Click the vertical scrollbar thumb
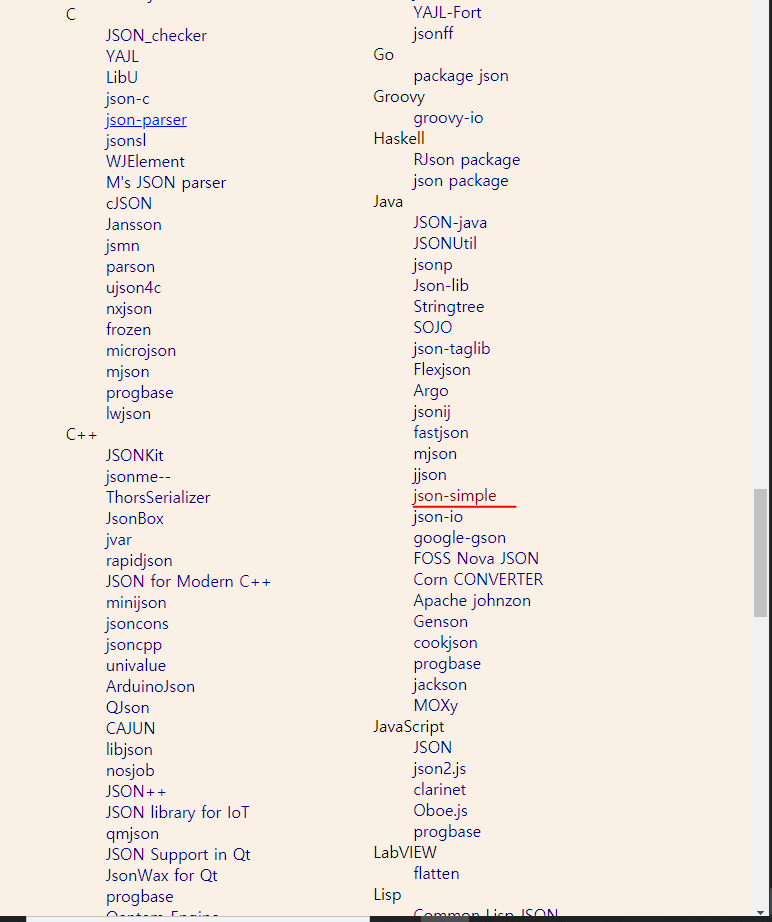This screenshot has width=772, height=922. click(760, 553)
